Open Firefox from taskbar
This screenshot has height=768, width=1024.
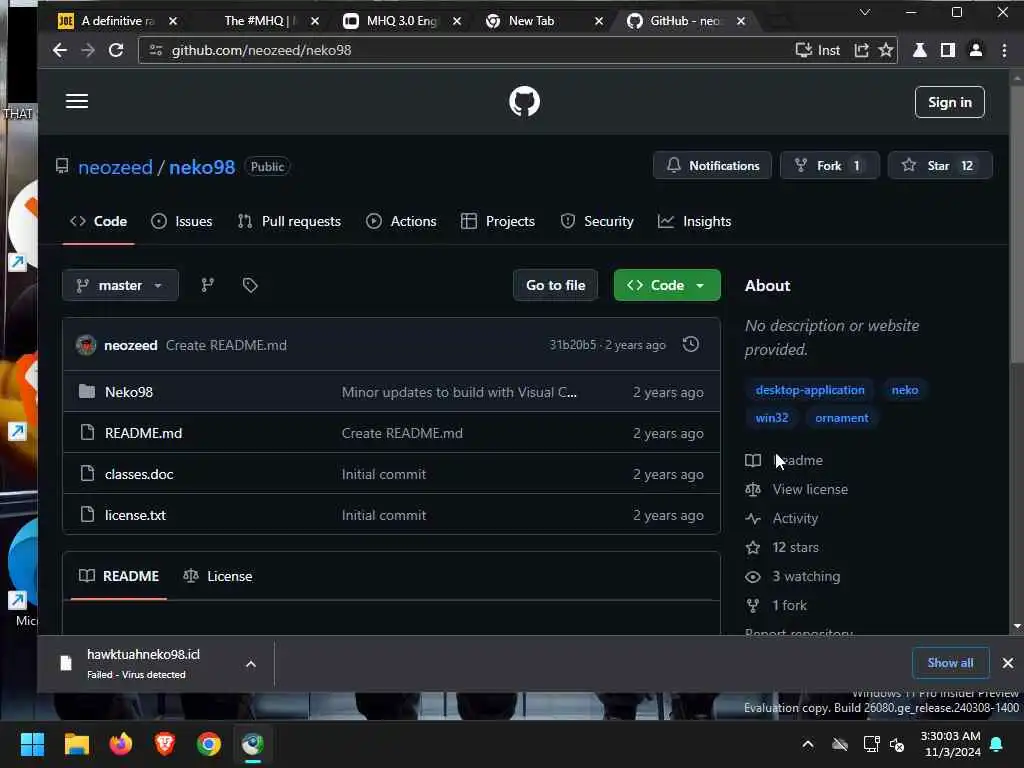pyautogui.click(x=120, y=744)
